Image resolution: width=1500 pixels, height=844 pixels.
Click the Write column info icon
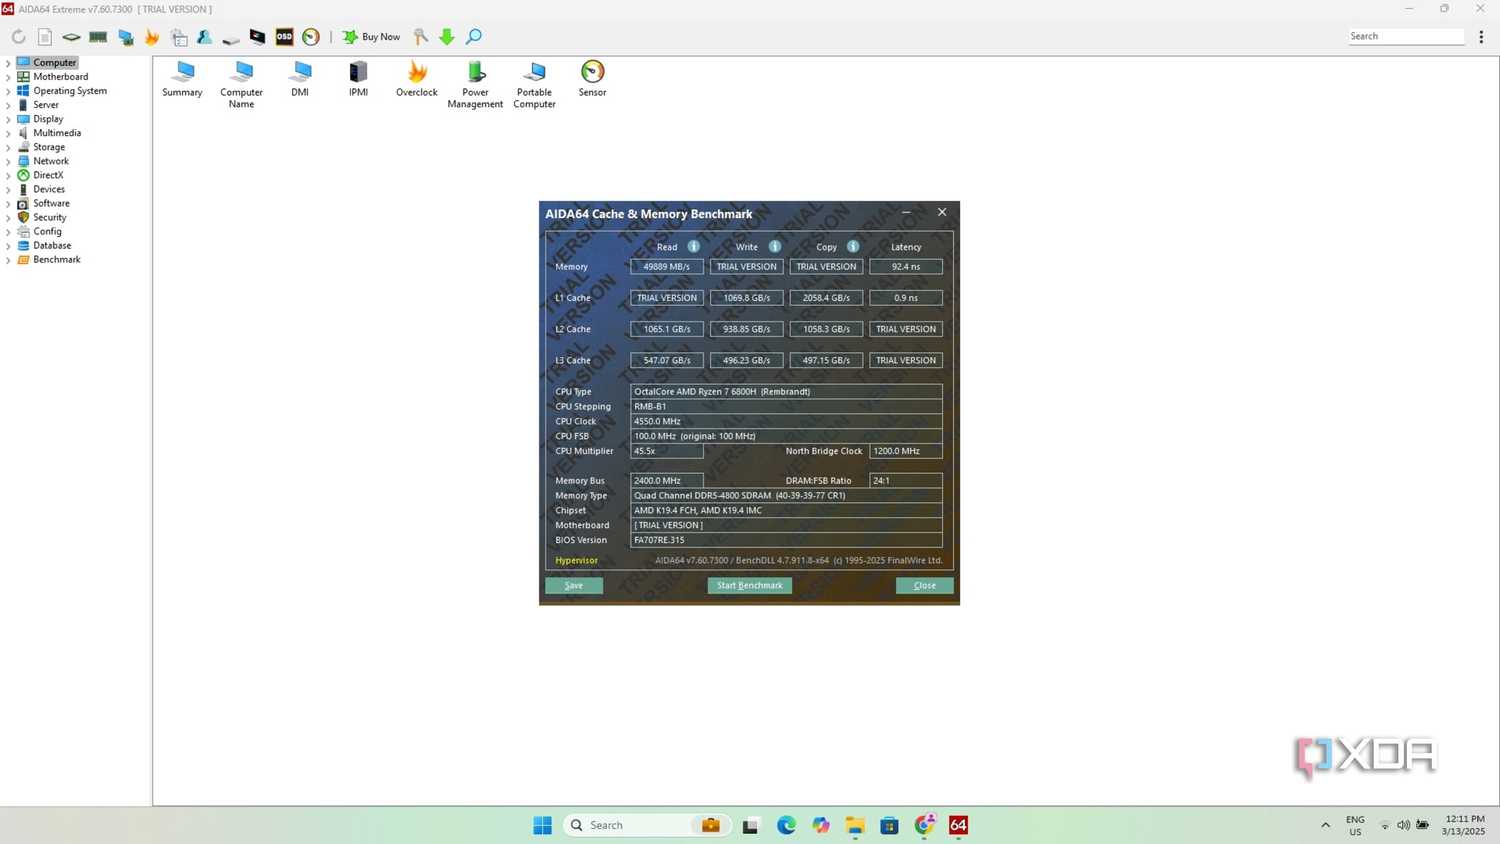pos(775,247)
